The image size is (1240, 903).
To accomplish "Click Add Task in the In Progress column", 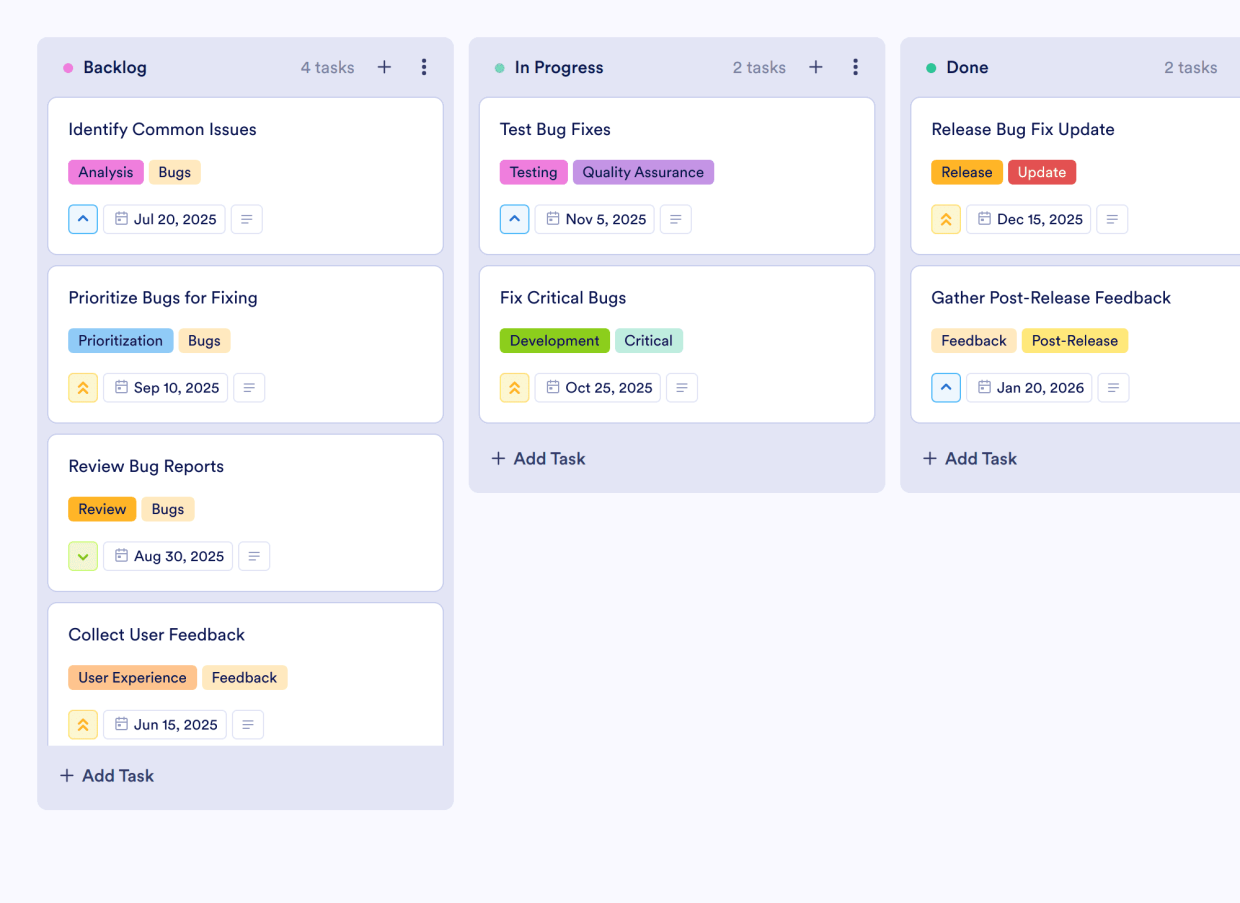I will 538,458.
